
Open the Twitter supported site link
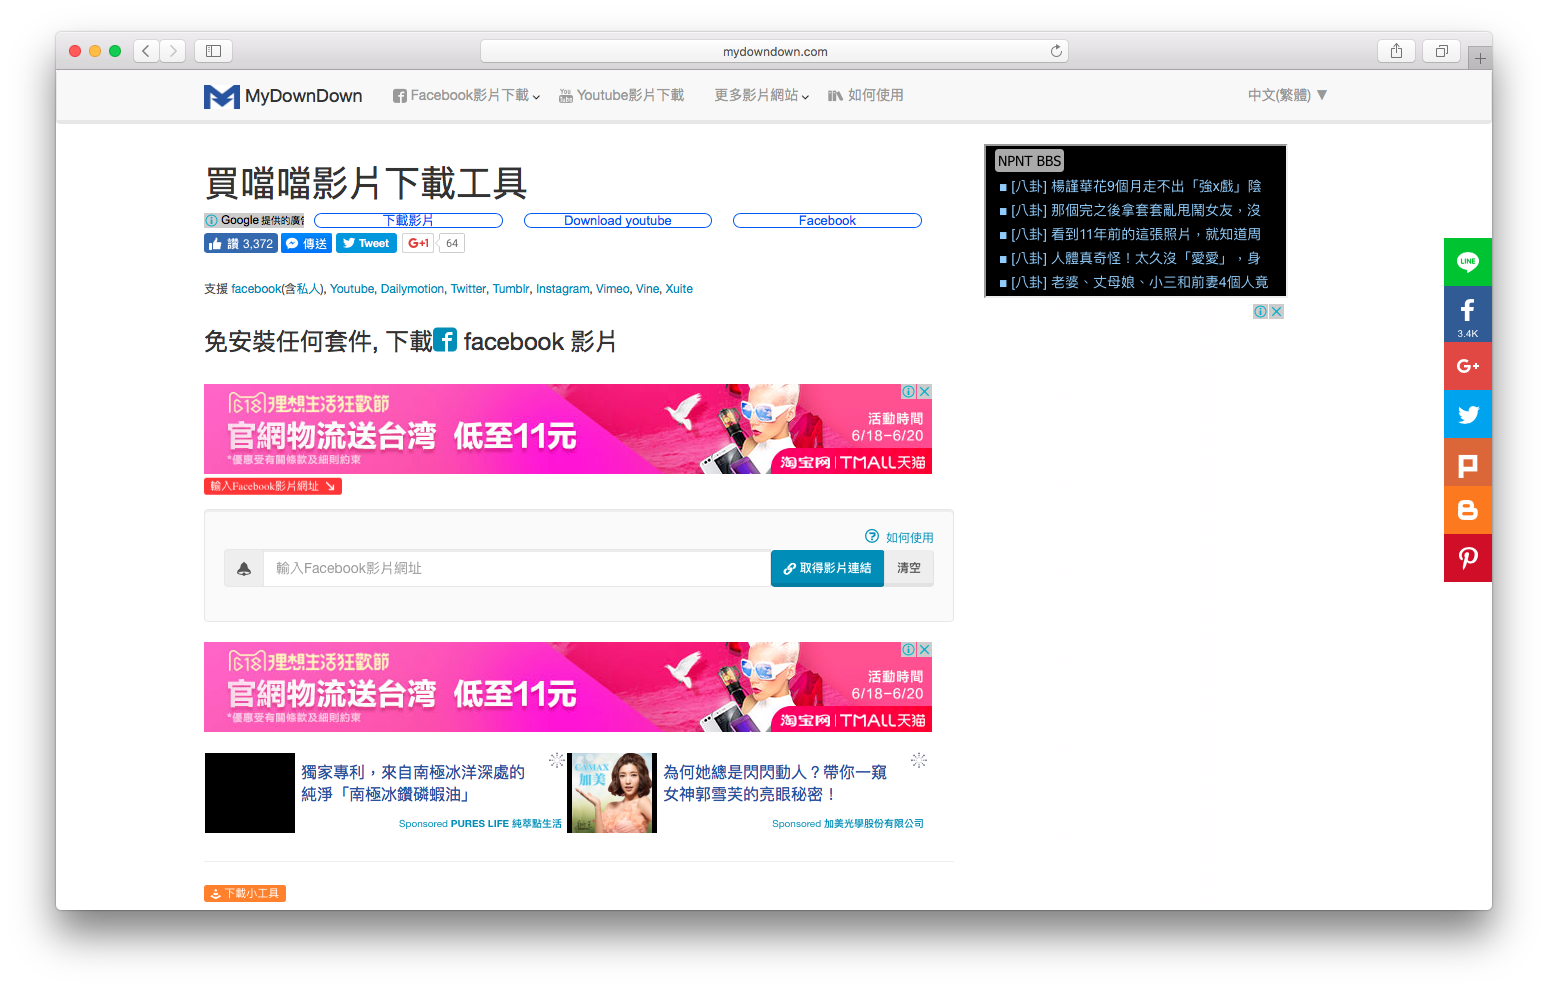pos(468,289)
